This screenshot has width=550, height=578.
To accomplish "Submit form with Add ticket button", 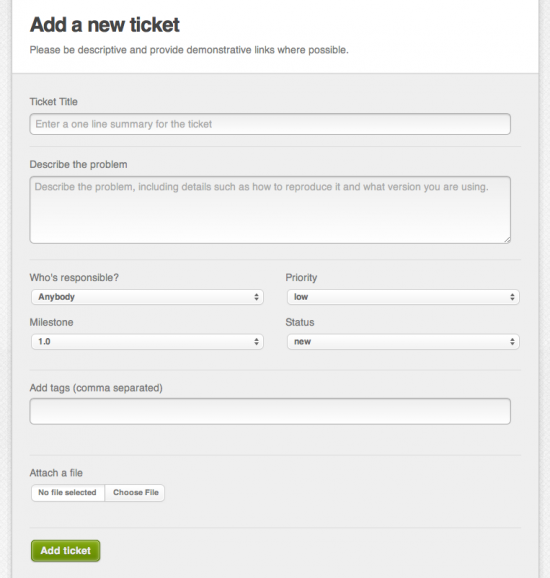I will click(66, 551).
